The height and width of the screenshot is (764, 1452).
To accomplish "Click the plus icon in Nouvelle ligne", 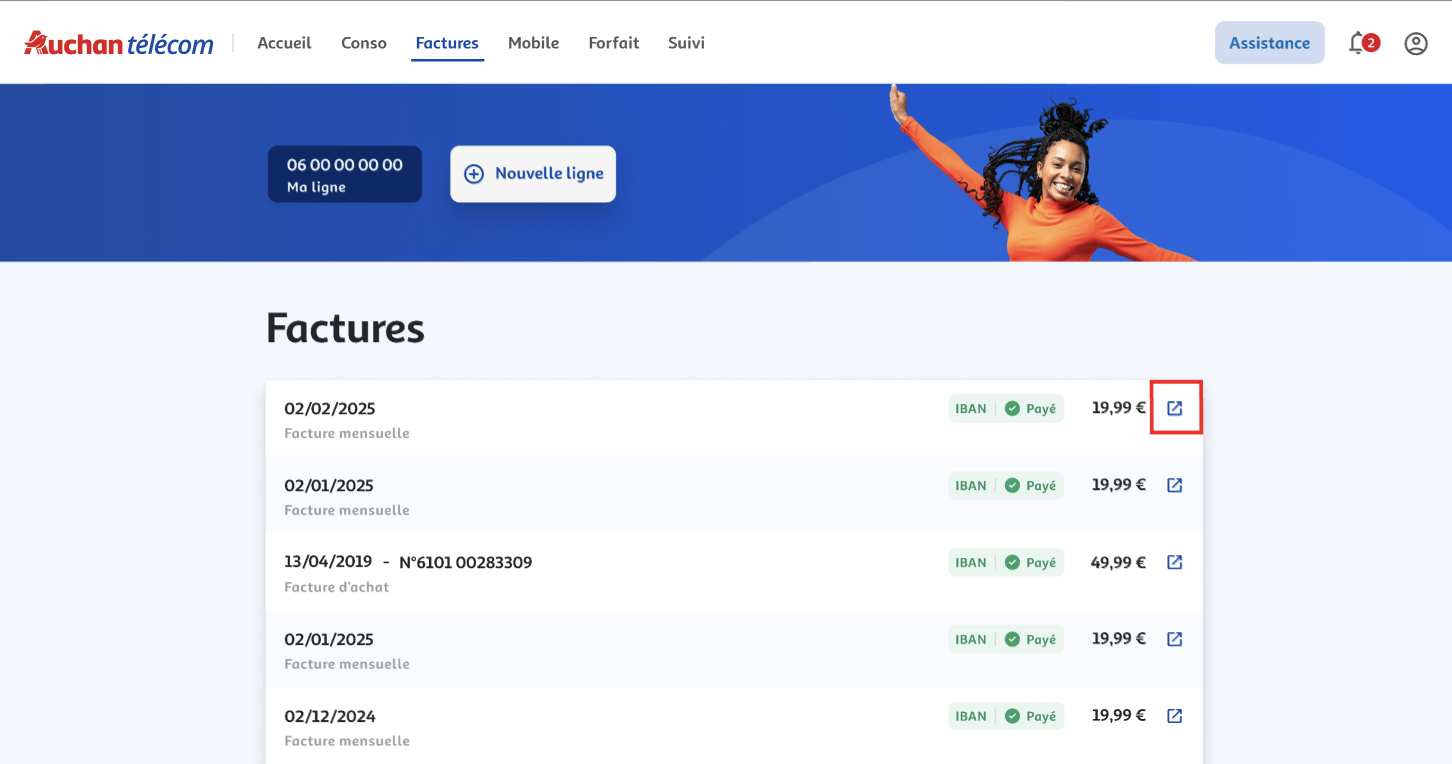I will tap(474, 174).
